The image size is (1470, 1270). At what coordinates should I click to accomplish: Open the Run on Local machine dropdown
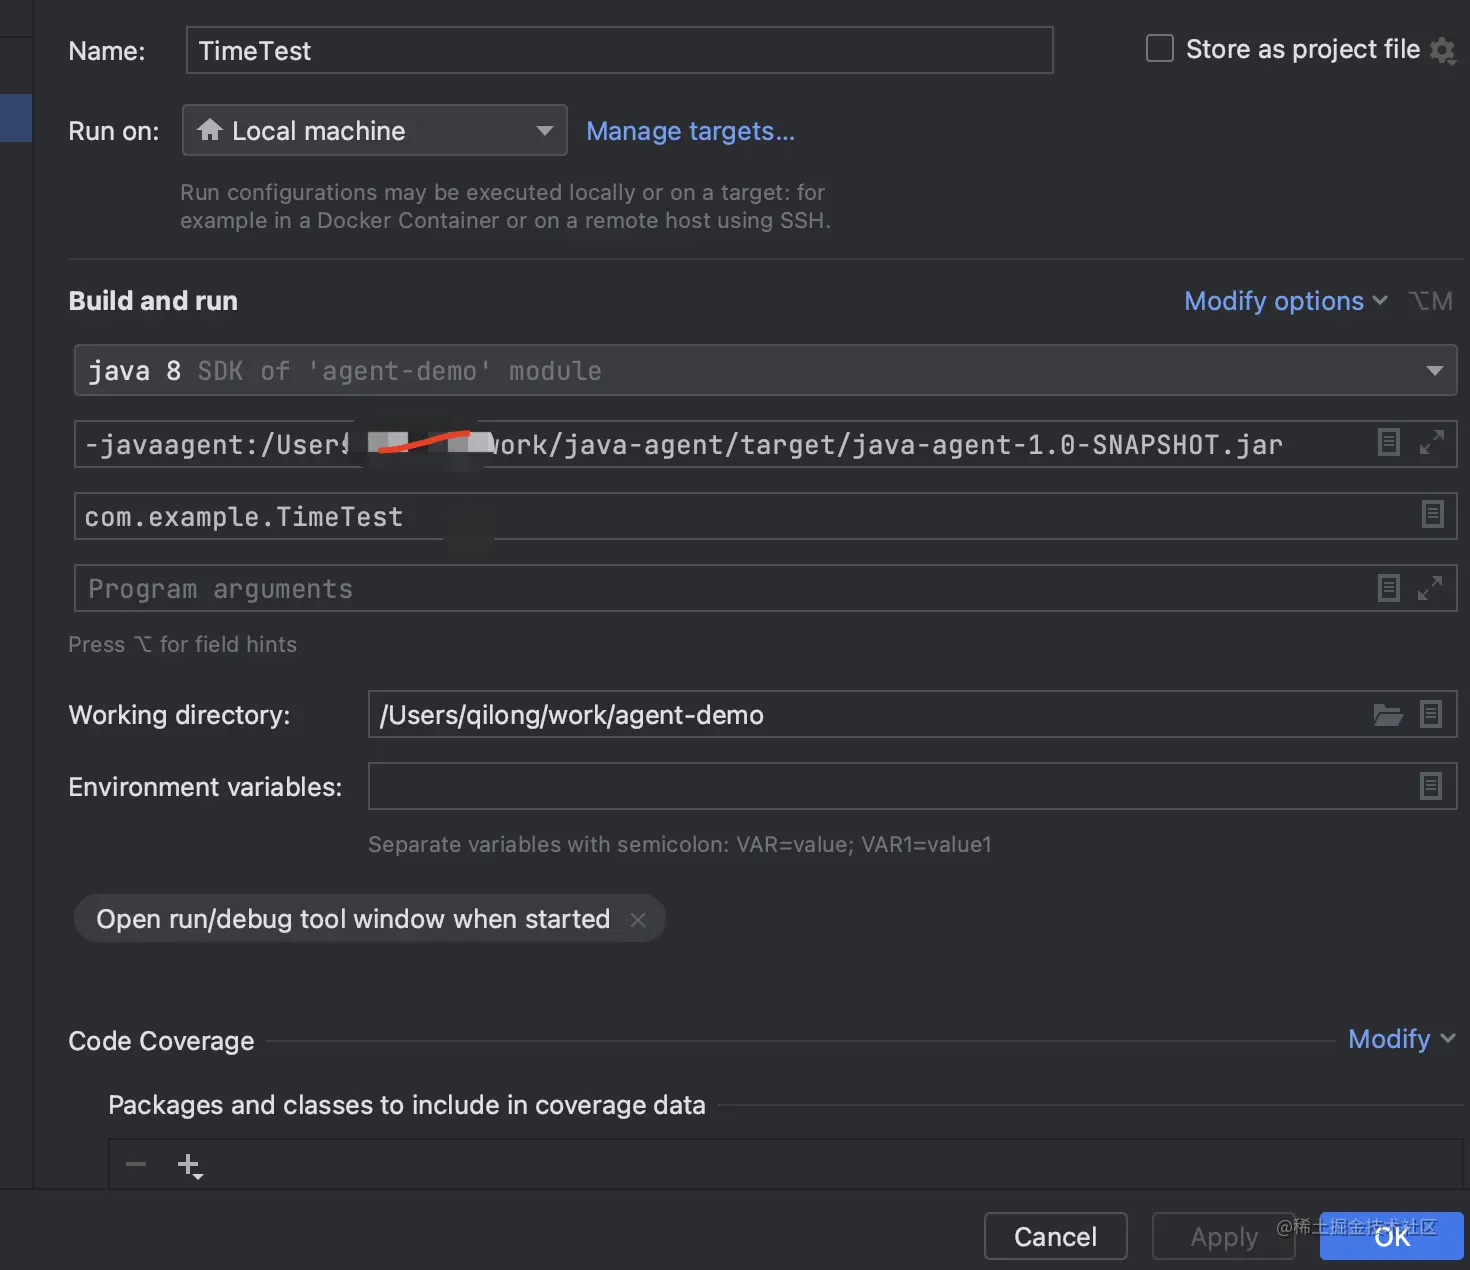click(x=375, y=130)
